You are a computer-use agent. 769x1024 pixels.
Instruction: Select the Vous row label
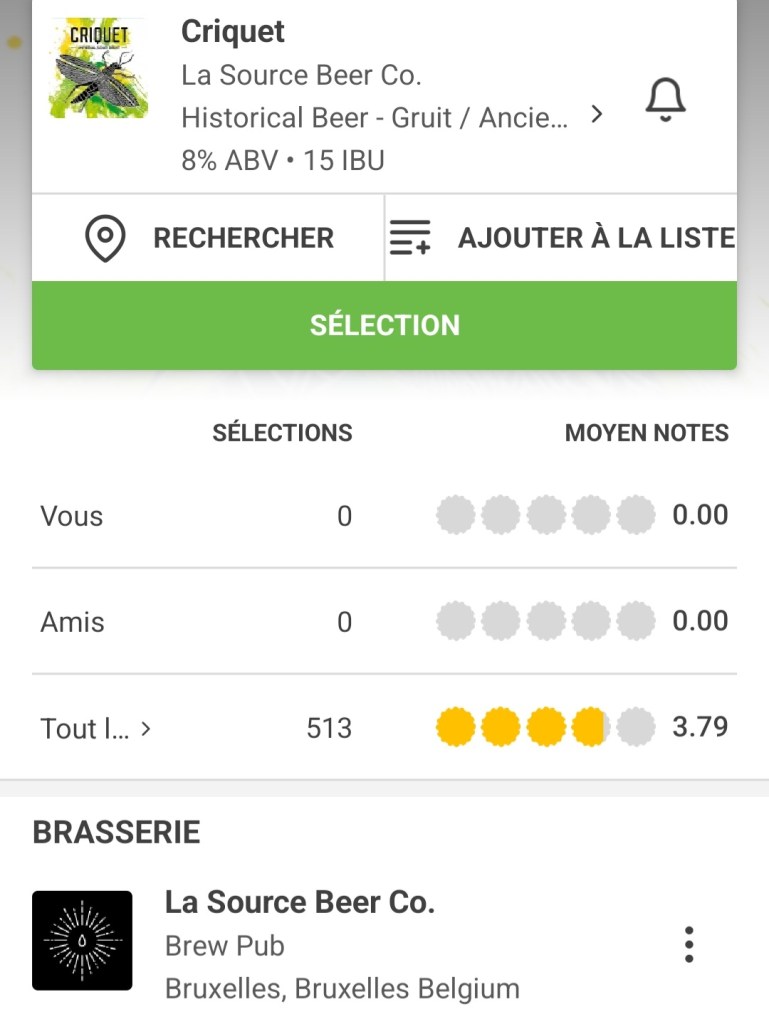[72, 516]
